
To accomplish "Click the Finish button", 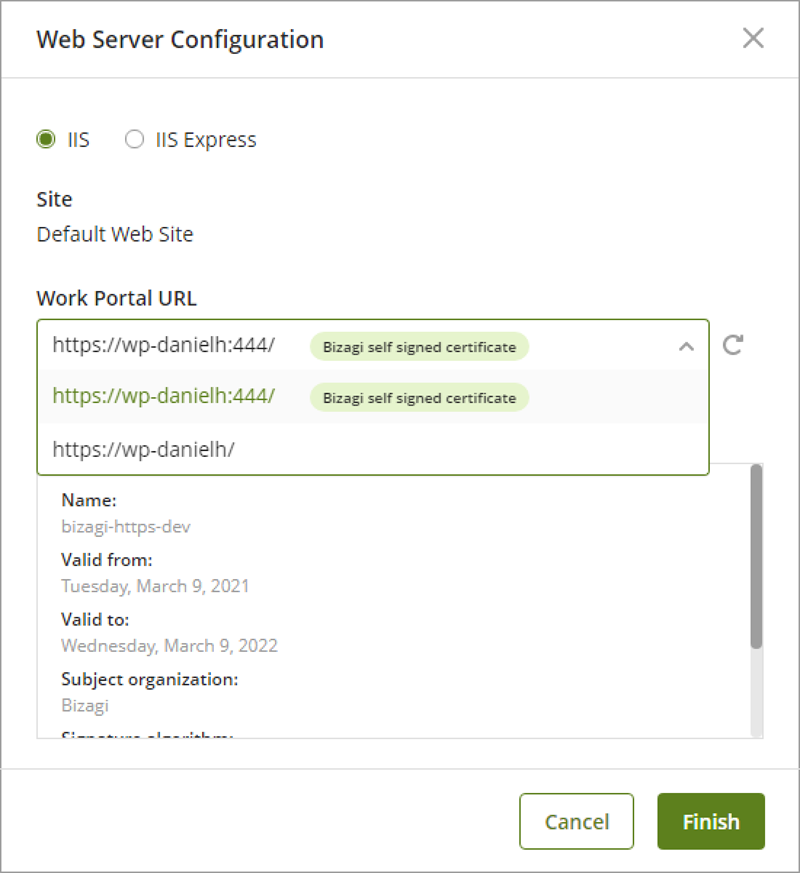I will 711,821.
